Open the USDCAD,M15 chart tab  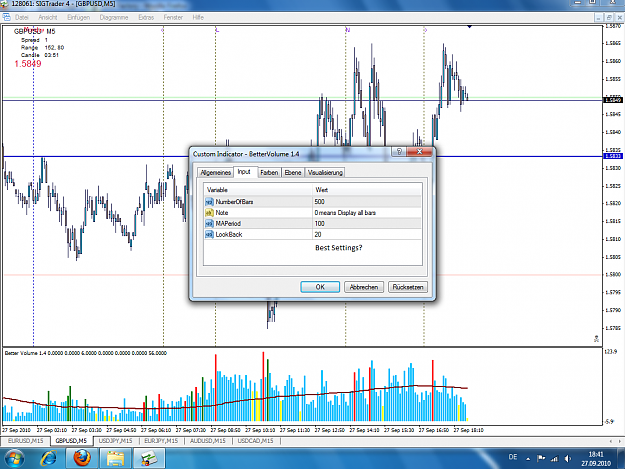(x=255, y=441)
